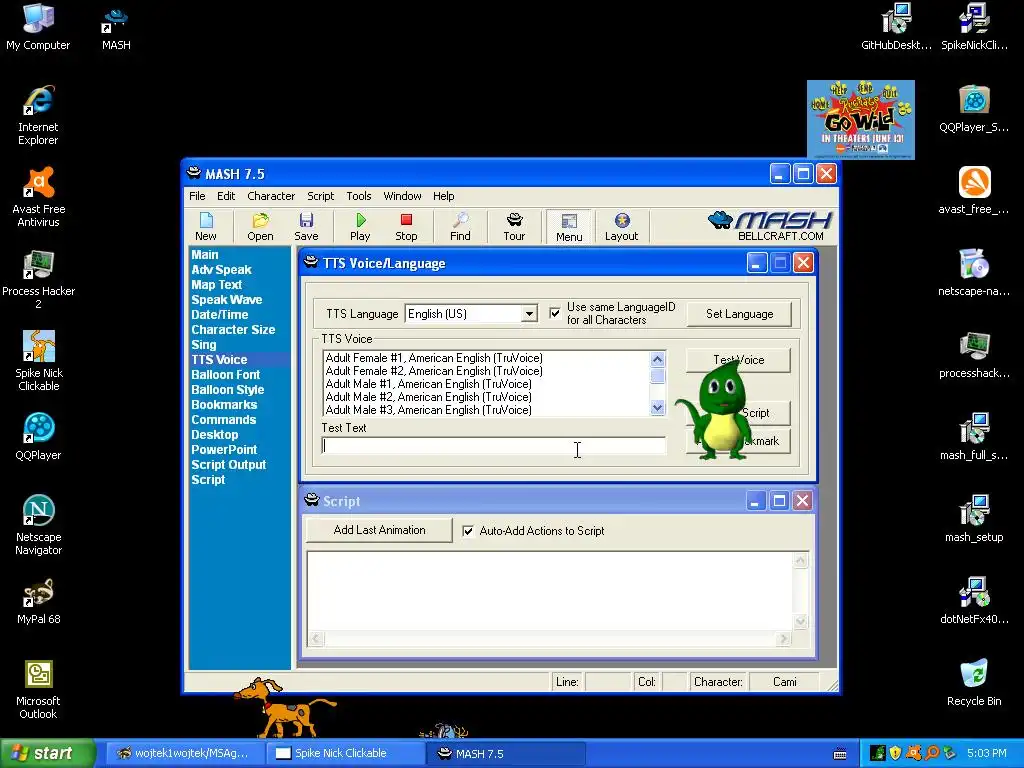This screenshot has height=768, width=1024.
Task: Open the Find magnifier tool
Action: pyautogui.click(x=460, y=227)
